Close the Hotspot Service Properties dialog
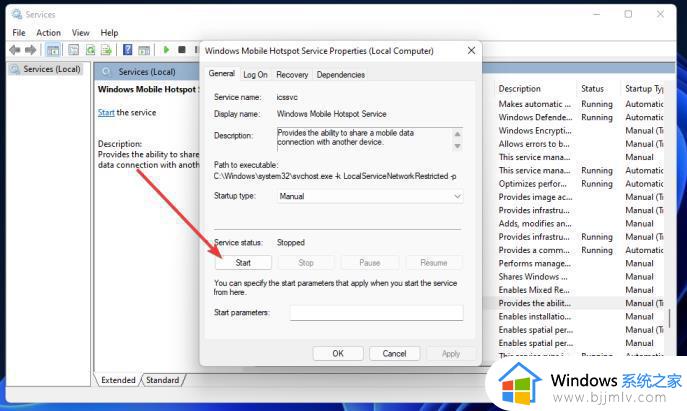687x411 pixels. (x=471, y=51)
